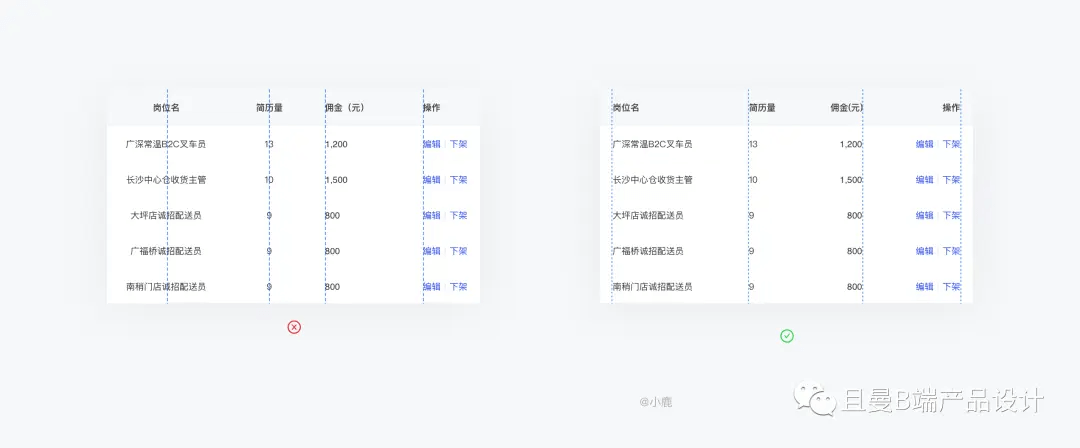Select resume count 10 in green-check table

click(753, 180)
